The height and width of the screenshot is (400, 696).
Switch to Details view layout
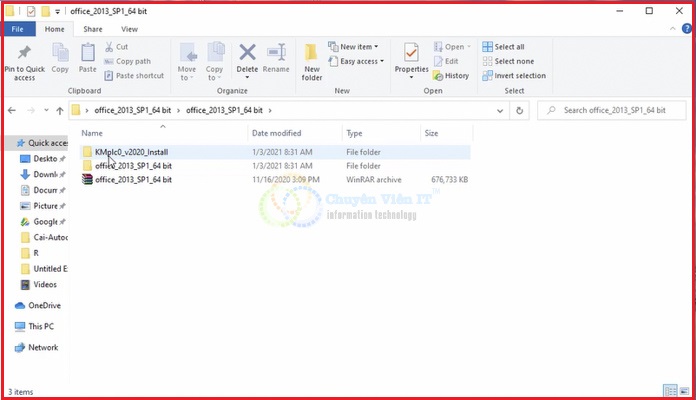pyautogui.click(x=670, y=391)
